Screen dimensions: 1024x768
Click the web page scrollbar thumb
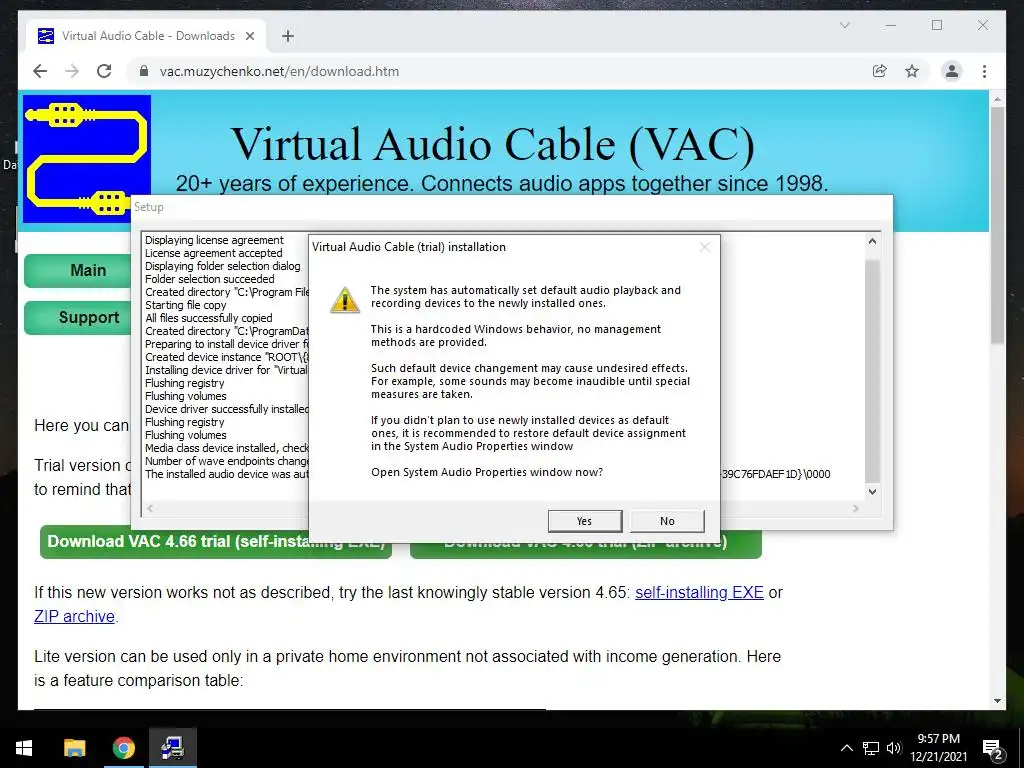pyautogui.click(x=997, y=225)
